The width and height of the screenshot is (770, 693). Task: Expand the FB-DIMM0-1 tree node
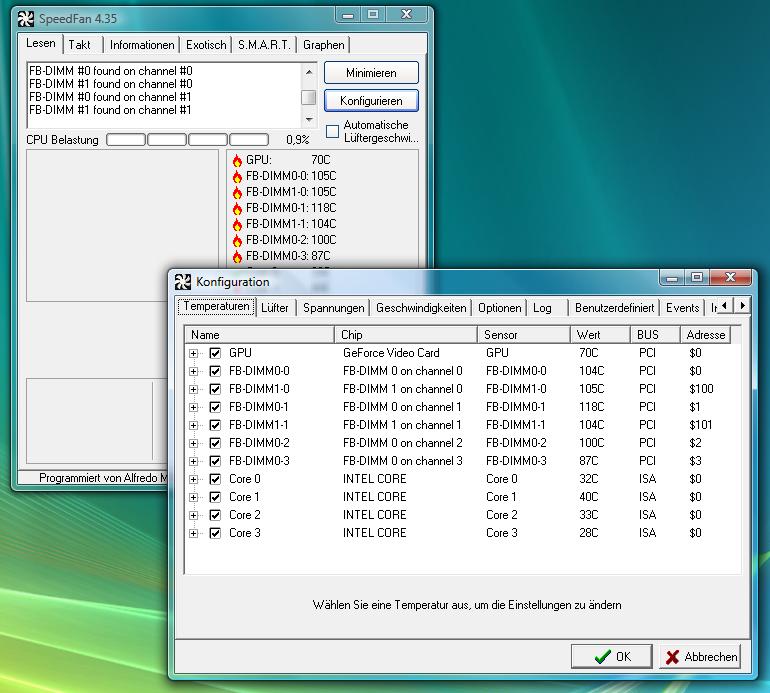click(193, 407)
